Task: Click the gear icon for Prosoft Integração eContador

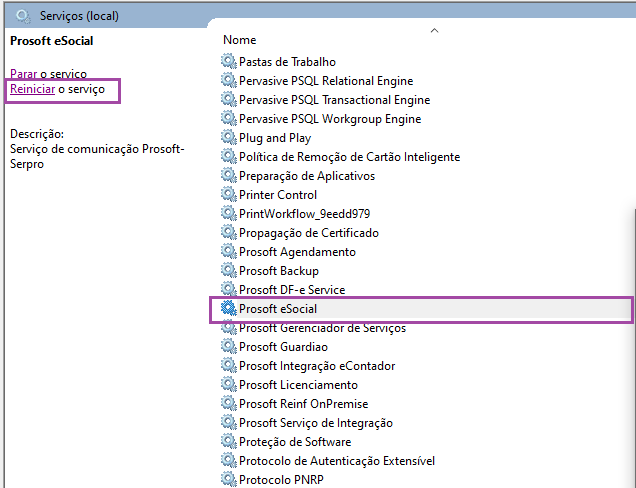Action: [x=229, y=366]
